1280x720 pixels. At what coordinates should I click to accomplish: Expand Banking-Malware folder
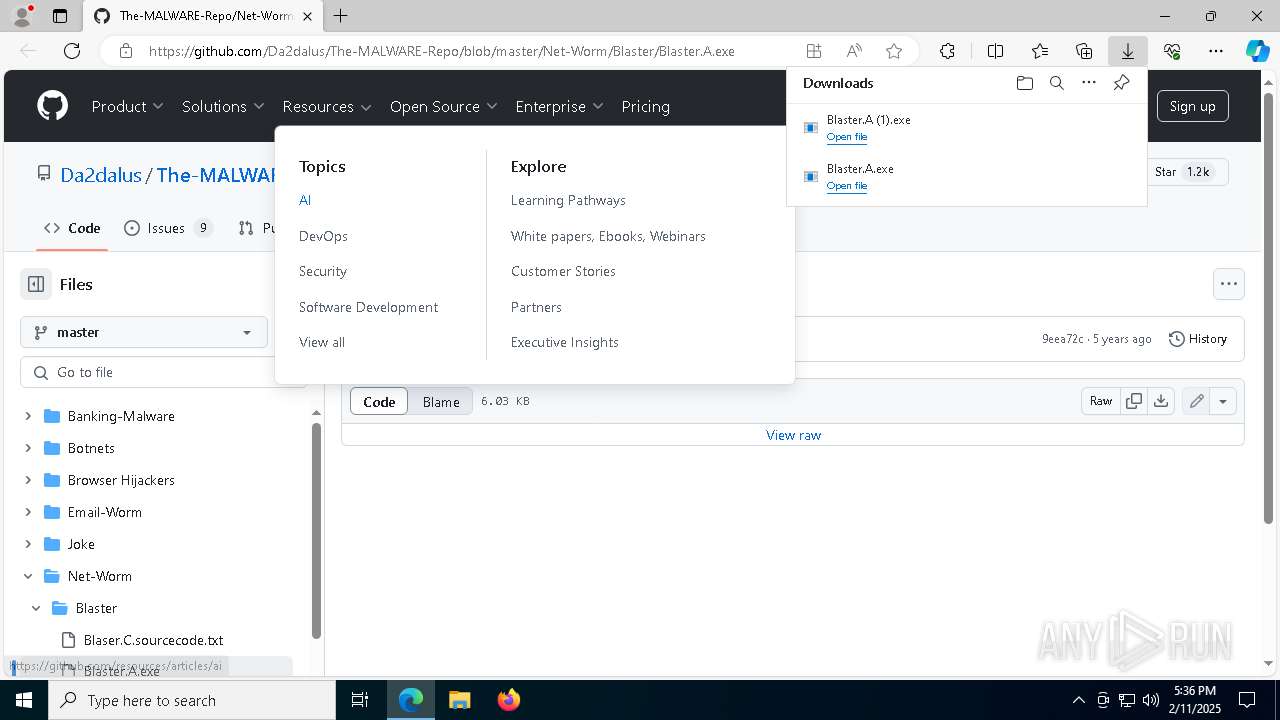pyautogui.click(x=28, y=416)
